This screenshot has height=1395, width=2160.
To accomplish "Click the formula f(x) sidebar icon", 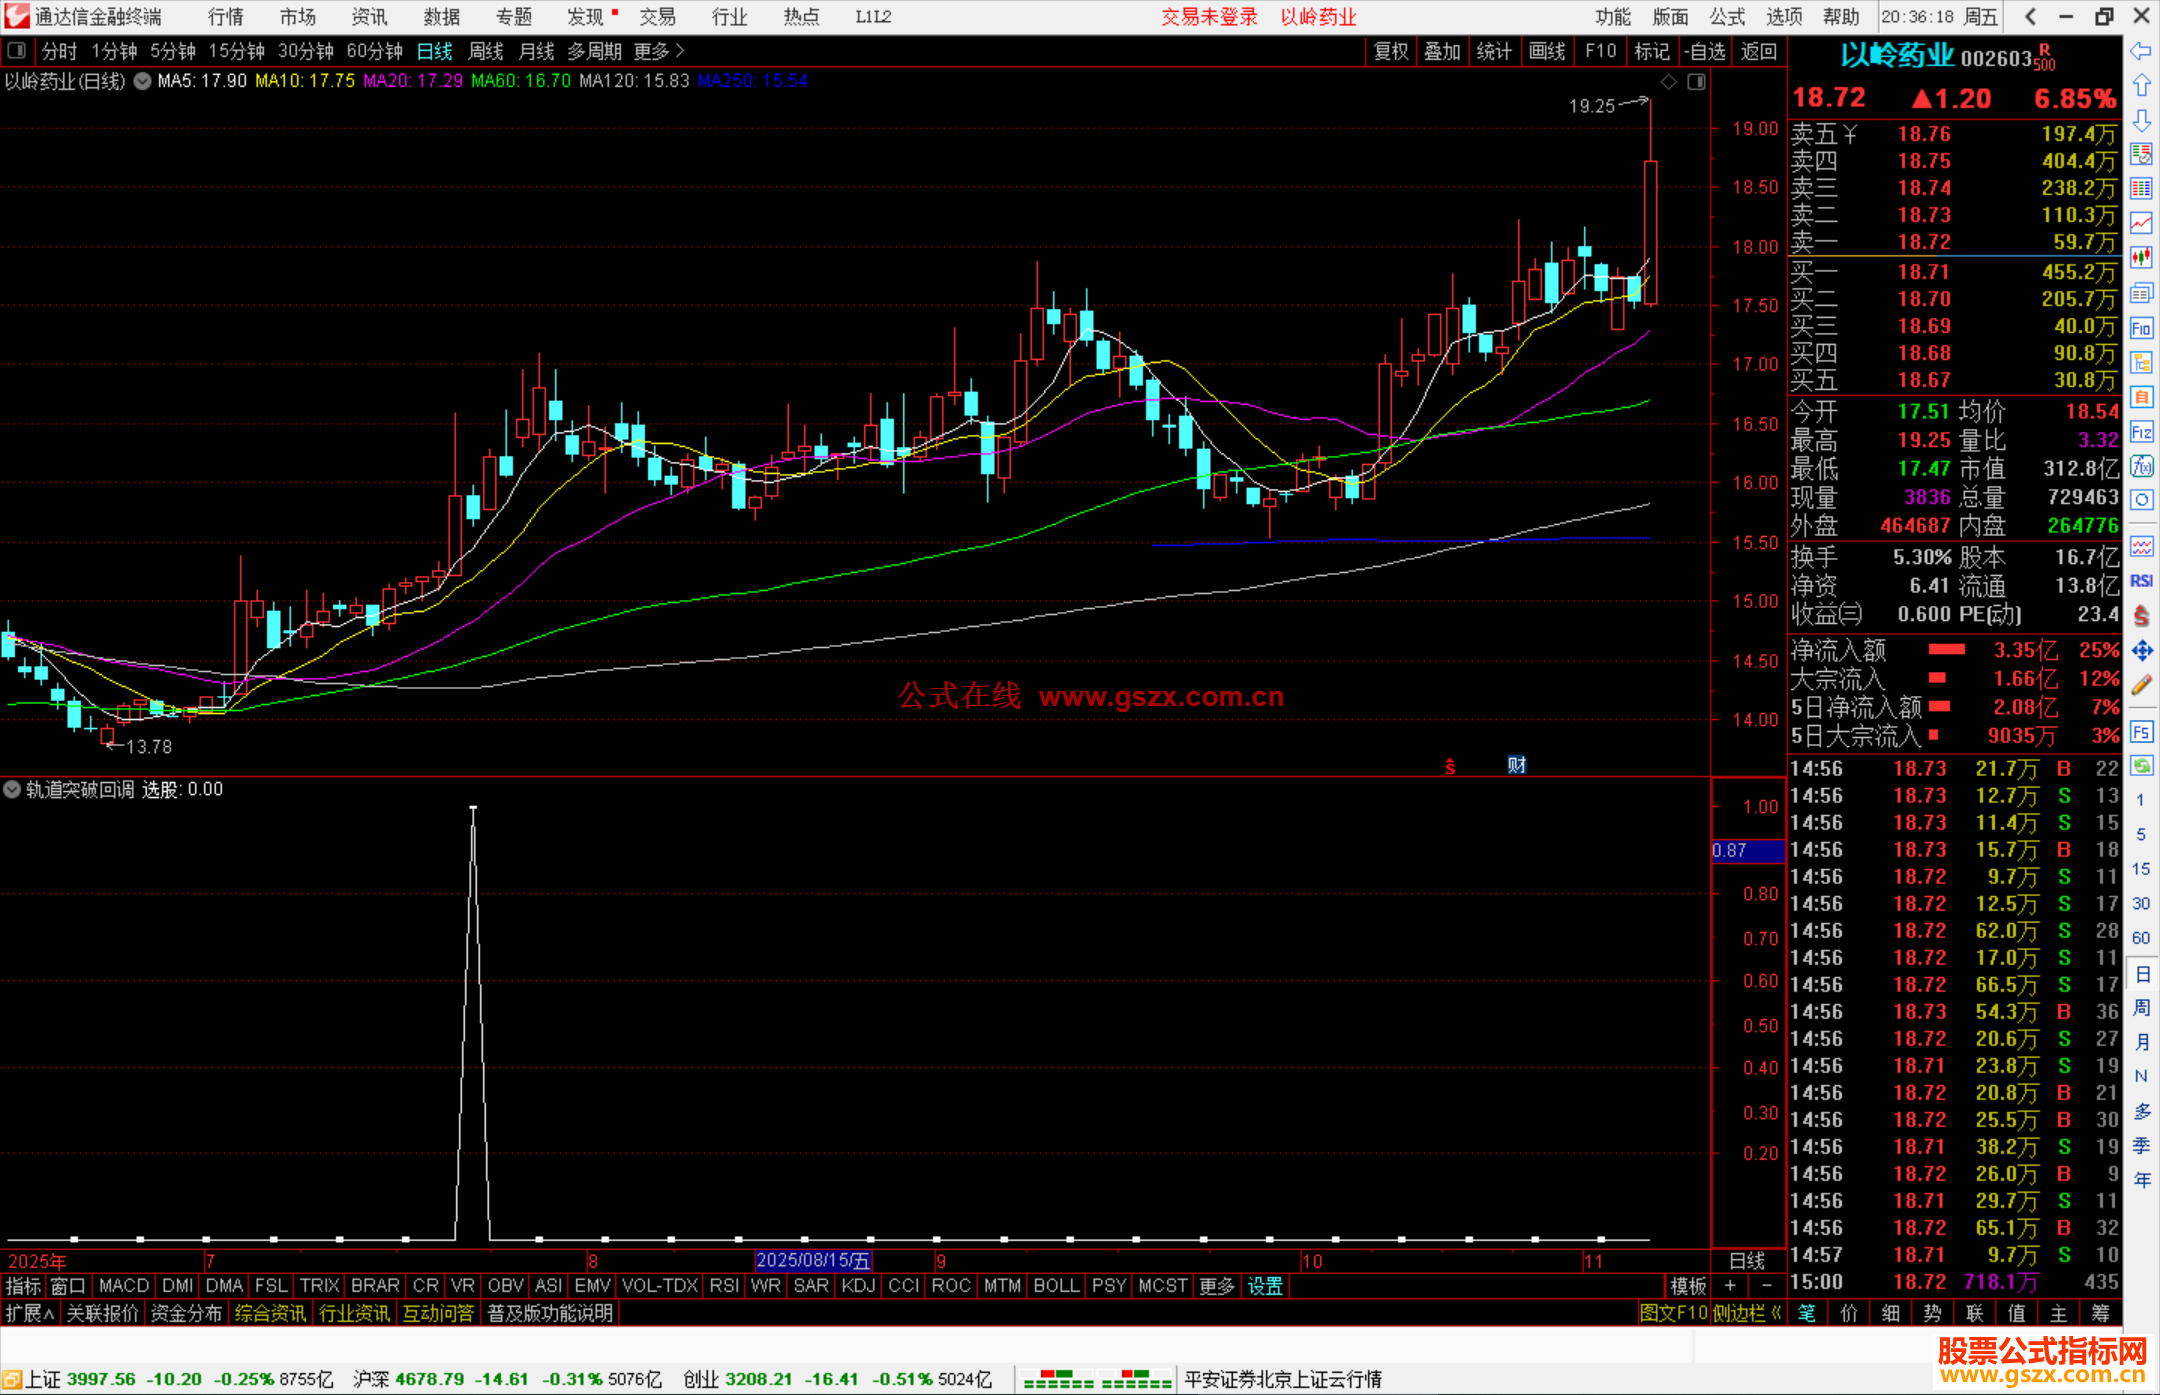I will pos(2141,466).
